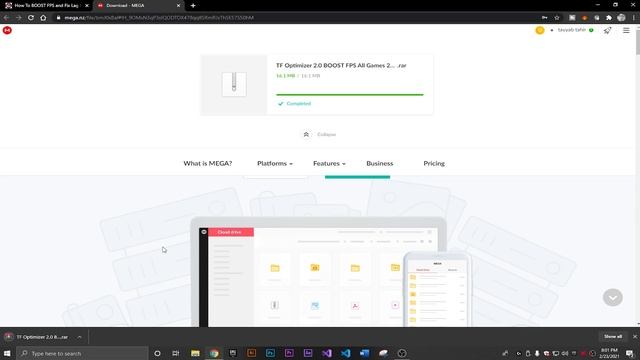Go back in browser history

tap(6, 18)
